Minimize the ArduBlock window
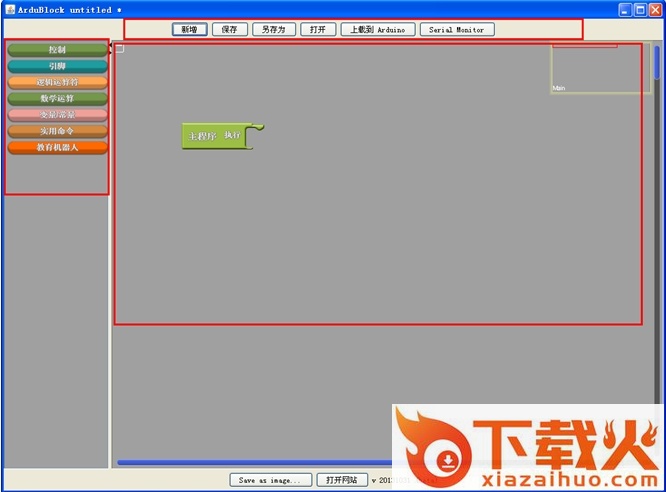Image resolution: width=666 pixels, height=492 pixels. point(624,10)
